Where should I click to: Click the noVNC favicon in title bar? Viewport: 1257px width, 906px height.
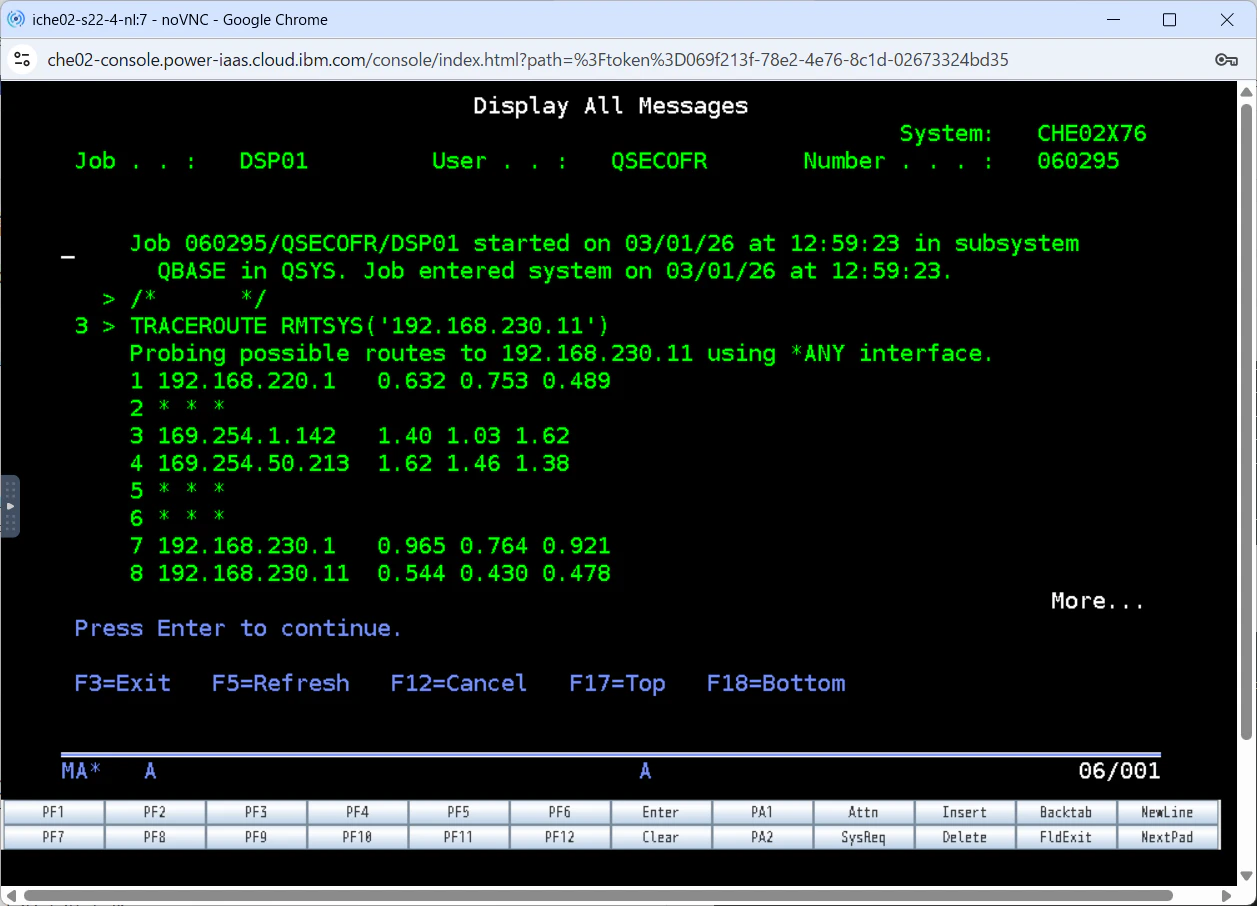coord(16,20)
